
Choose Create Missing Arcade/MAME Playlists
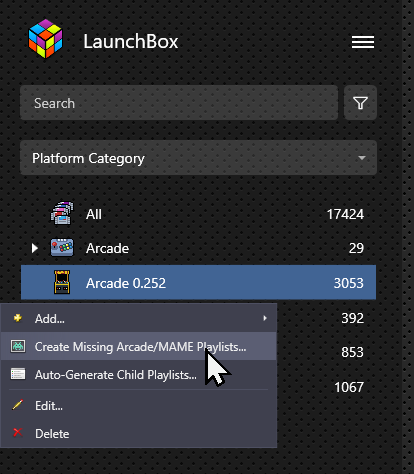tap(139, 346)
